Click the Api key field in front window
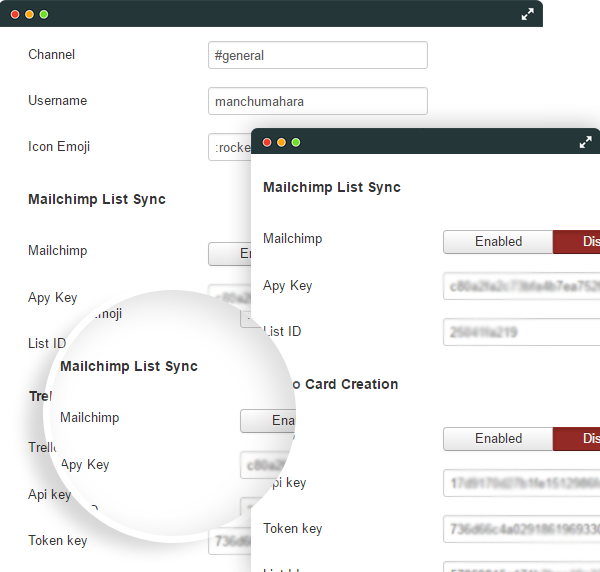The height and width of the screenshot is (572, 600). [x=522, y=483]
